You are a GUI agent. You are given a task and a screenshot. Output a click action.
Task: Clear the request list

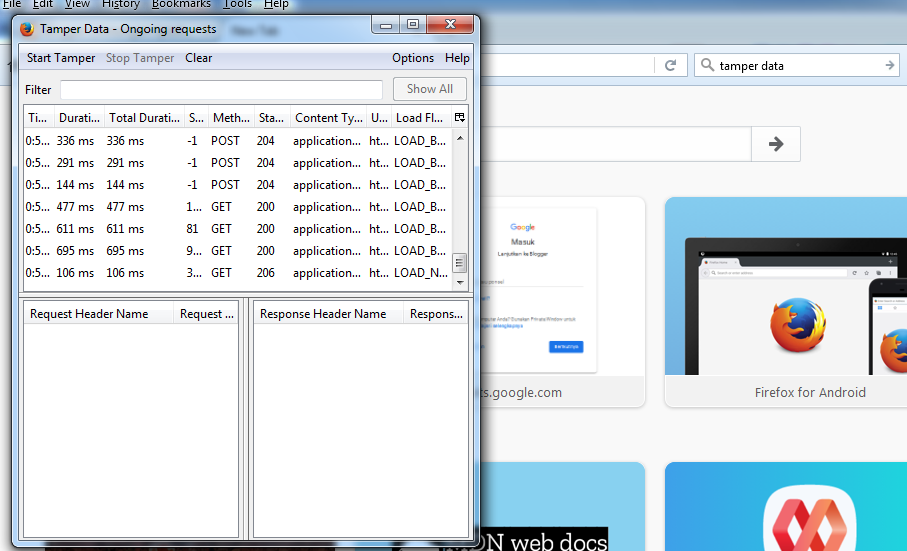pos(198,58)
